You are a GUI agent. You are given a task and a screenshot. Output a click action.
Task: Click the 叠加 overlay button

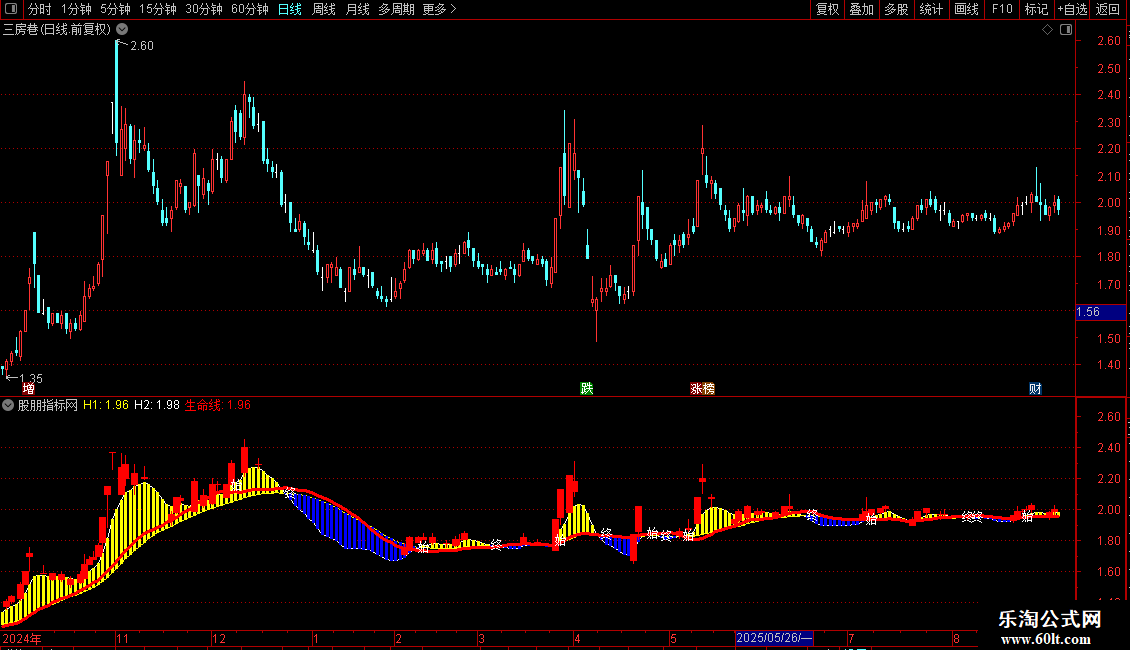pyautogui.click(x=861, y=9)
